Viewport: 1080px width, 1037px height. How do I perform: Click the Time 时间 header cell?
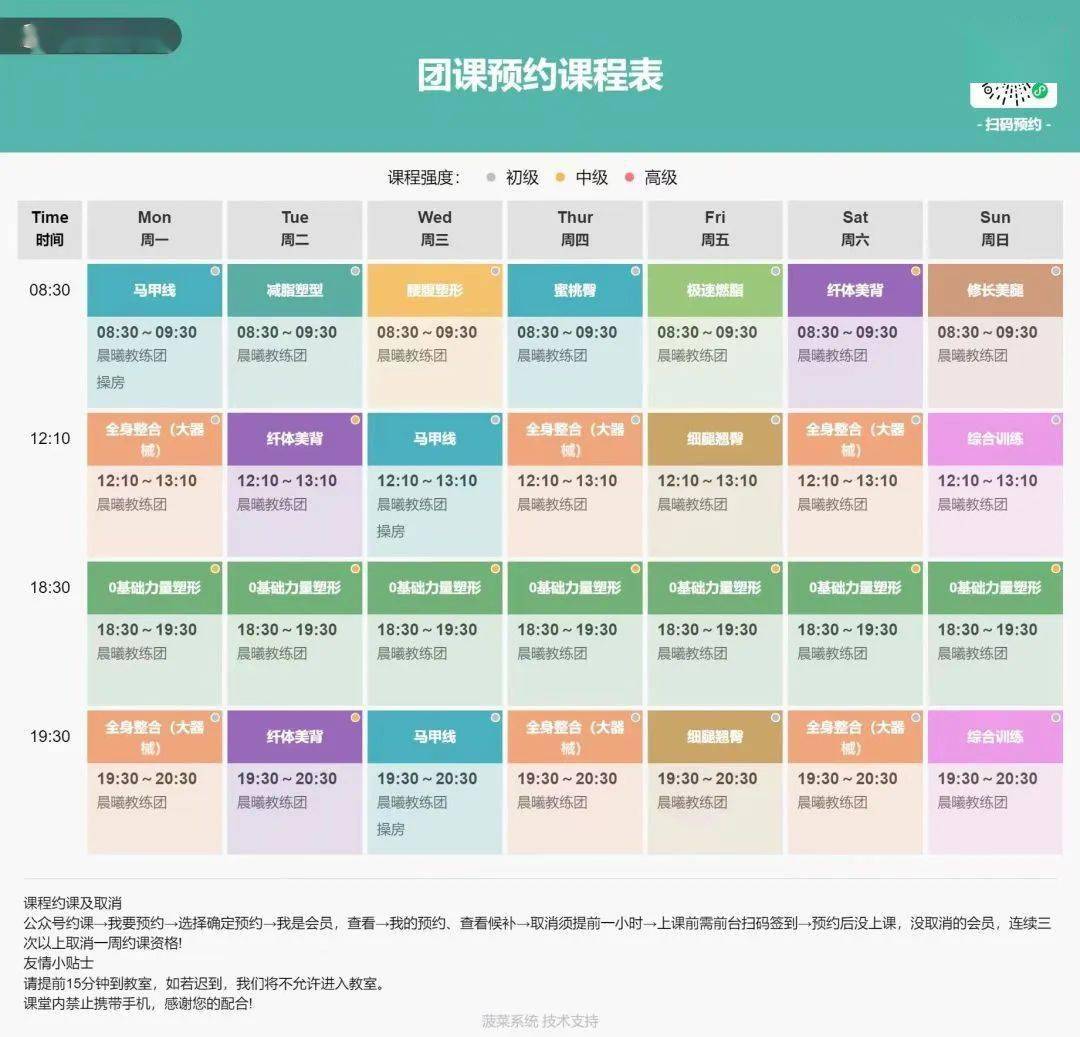coord(50,229)
